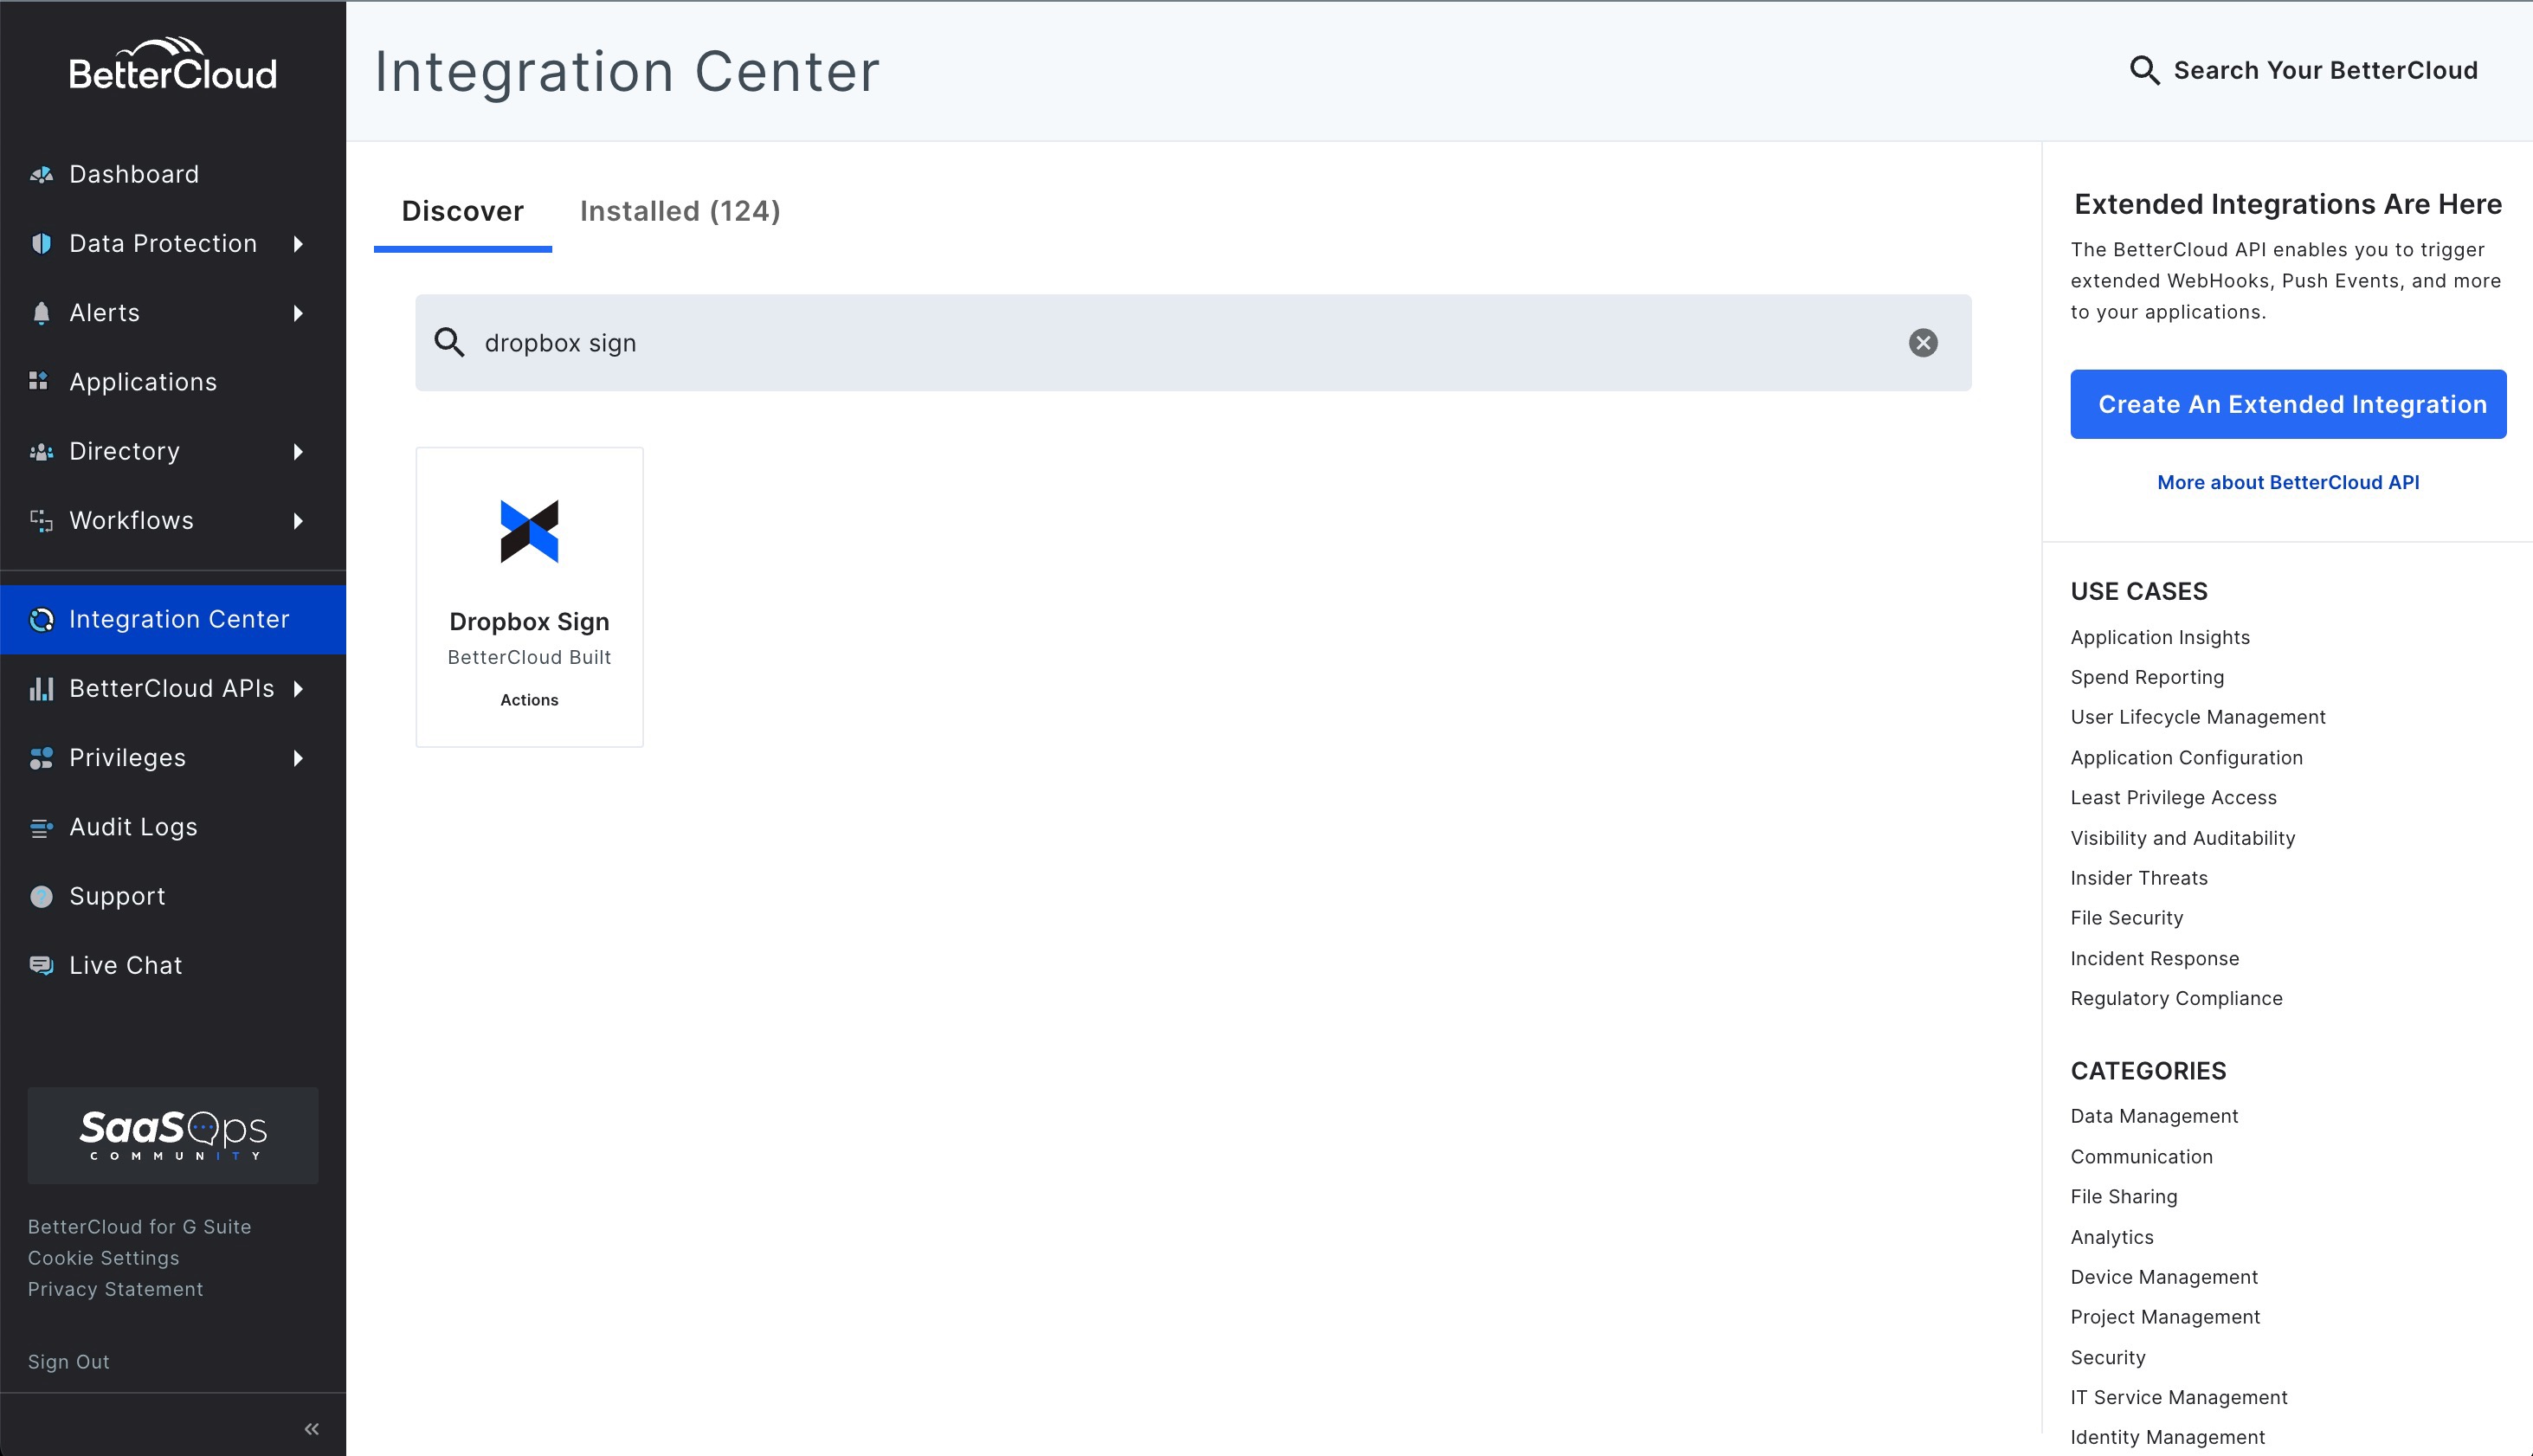The height and width of the screenshot is (1456, 2533).
Task: Open More about BetterCloud API
Action: 2287,482
